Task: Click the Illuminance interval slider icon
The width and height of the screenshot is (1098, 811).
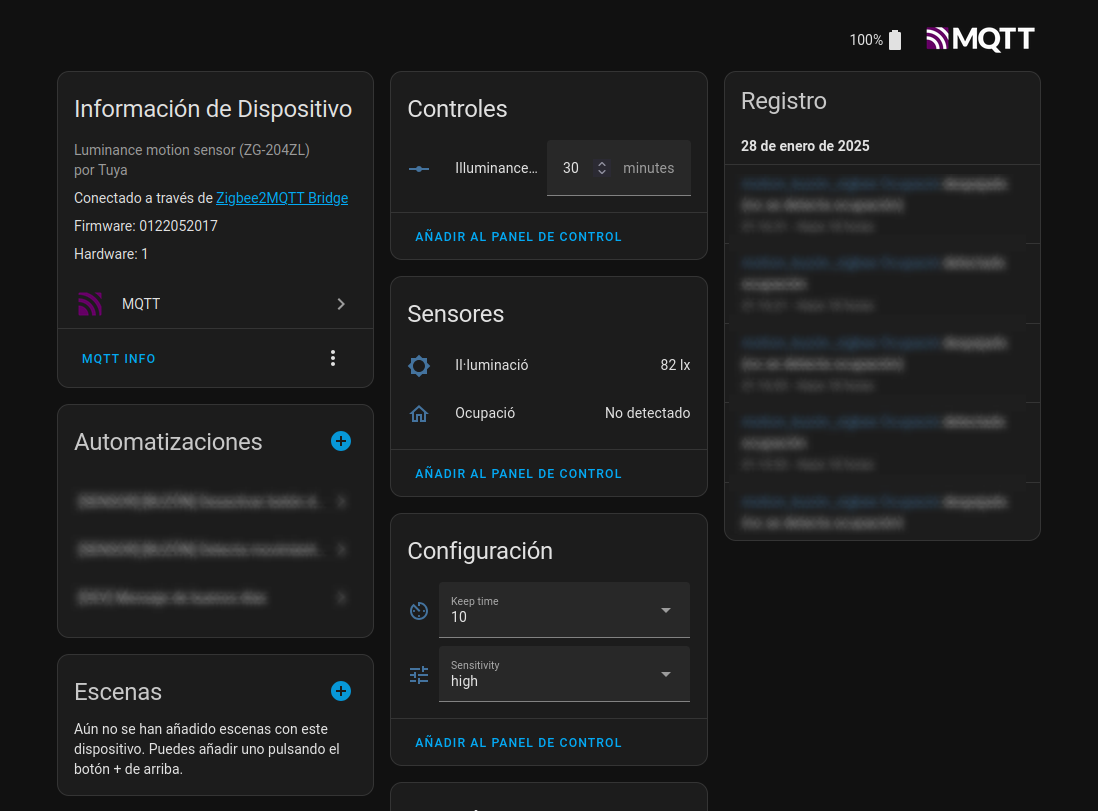Action: coord(419,169)
